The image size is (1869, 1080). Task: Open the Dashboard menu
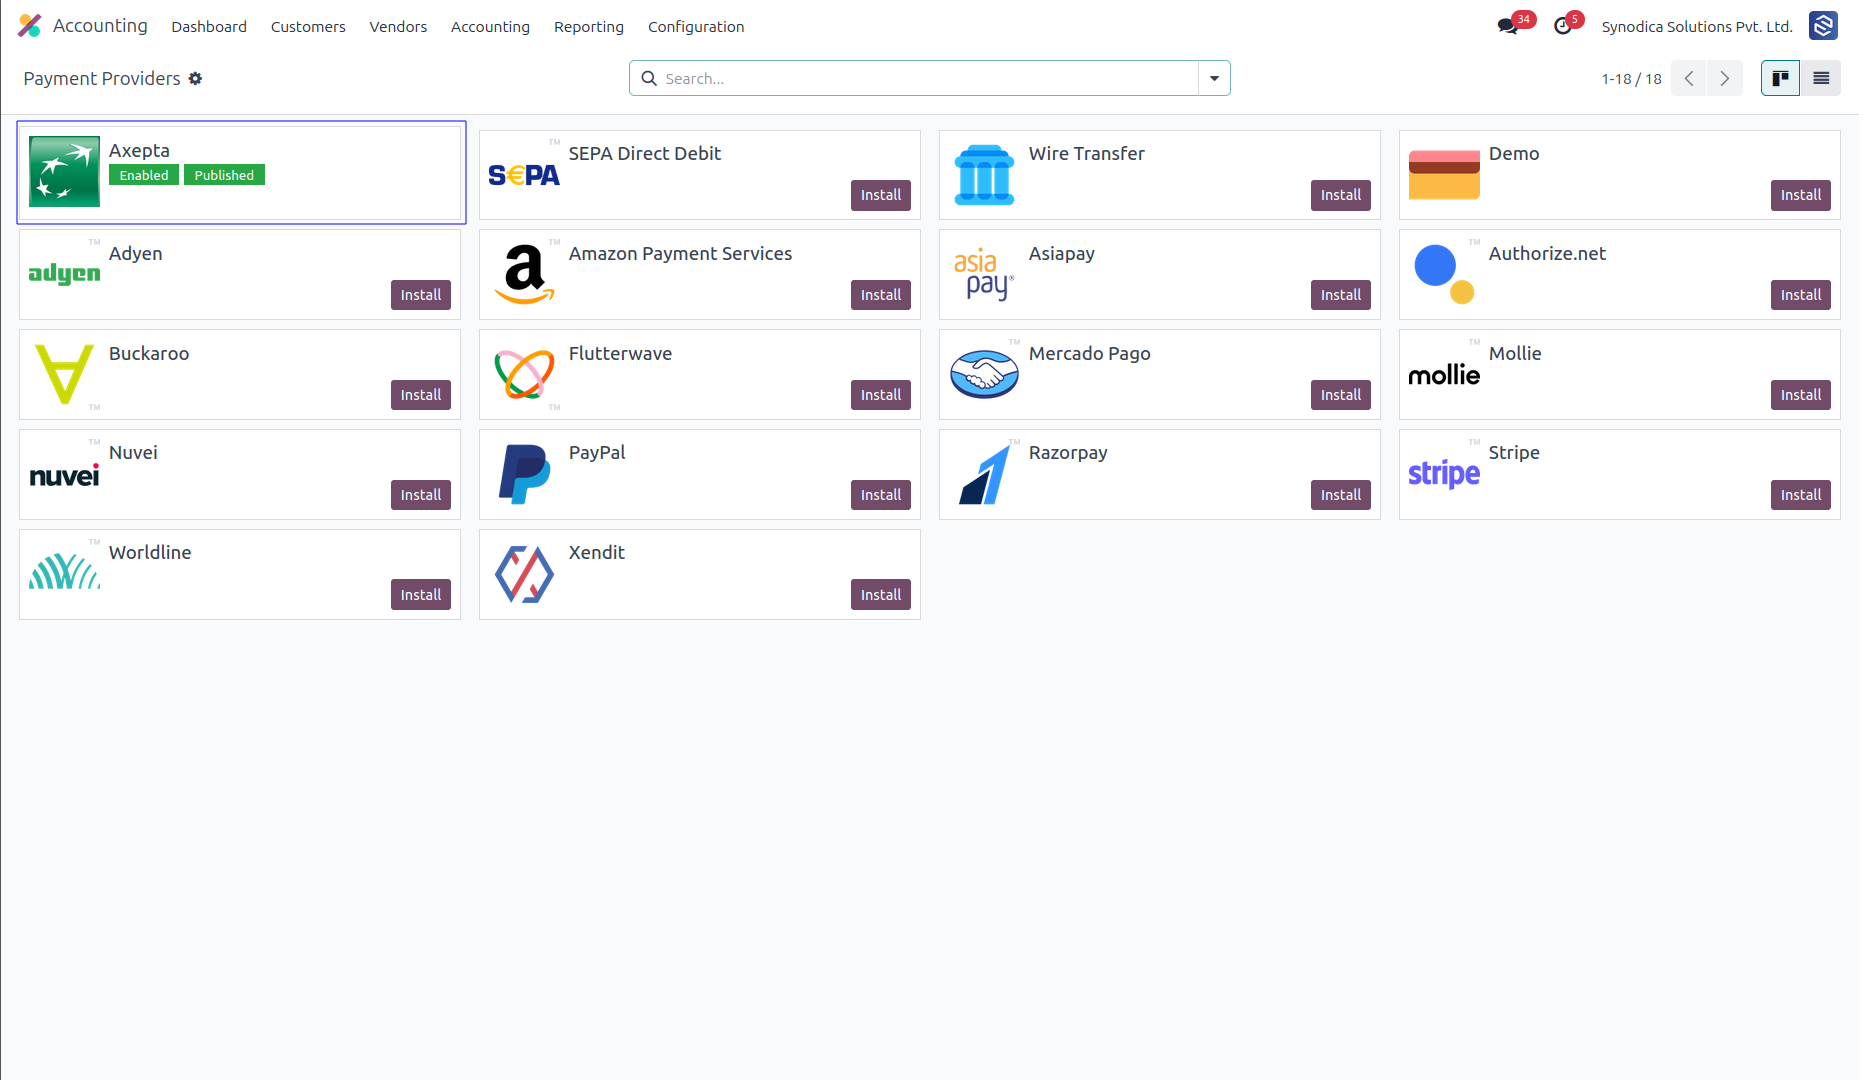tap(209, 27)
